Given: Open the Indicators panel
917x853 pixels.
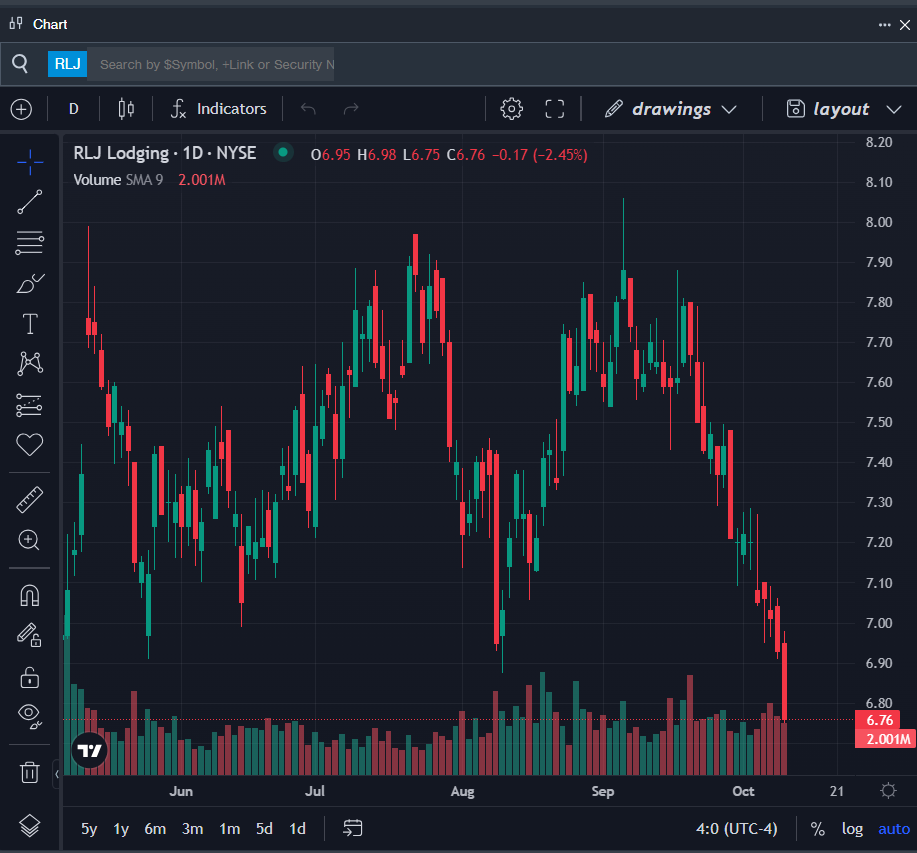Looking at the screenshot, I should coord(218,109).
